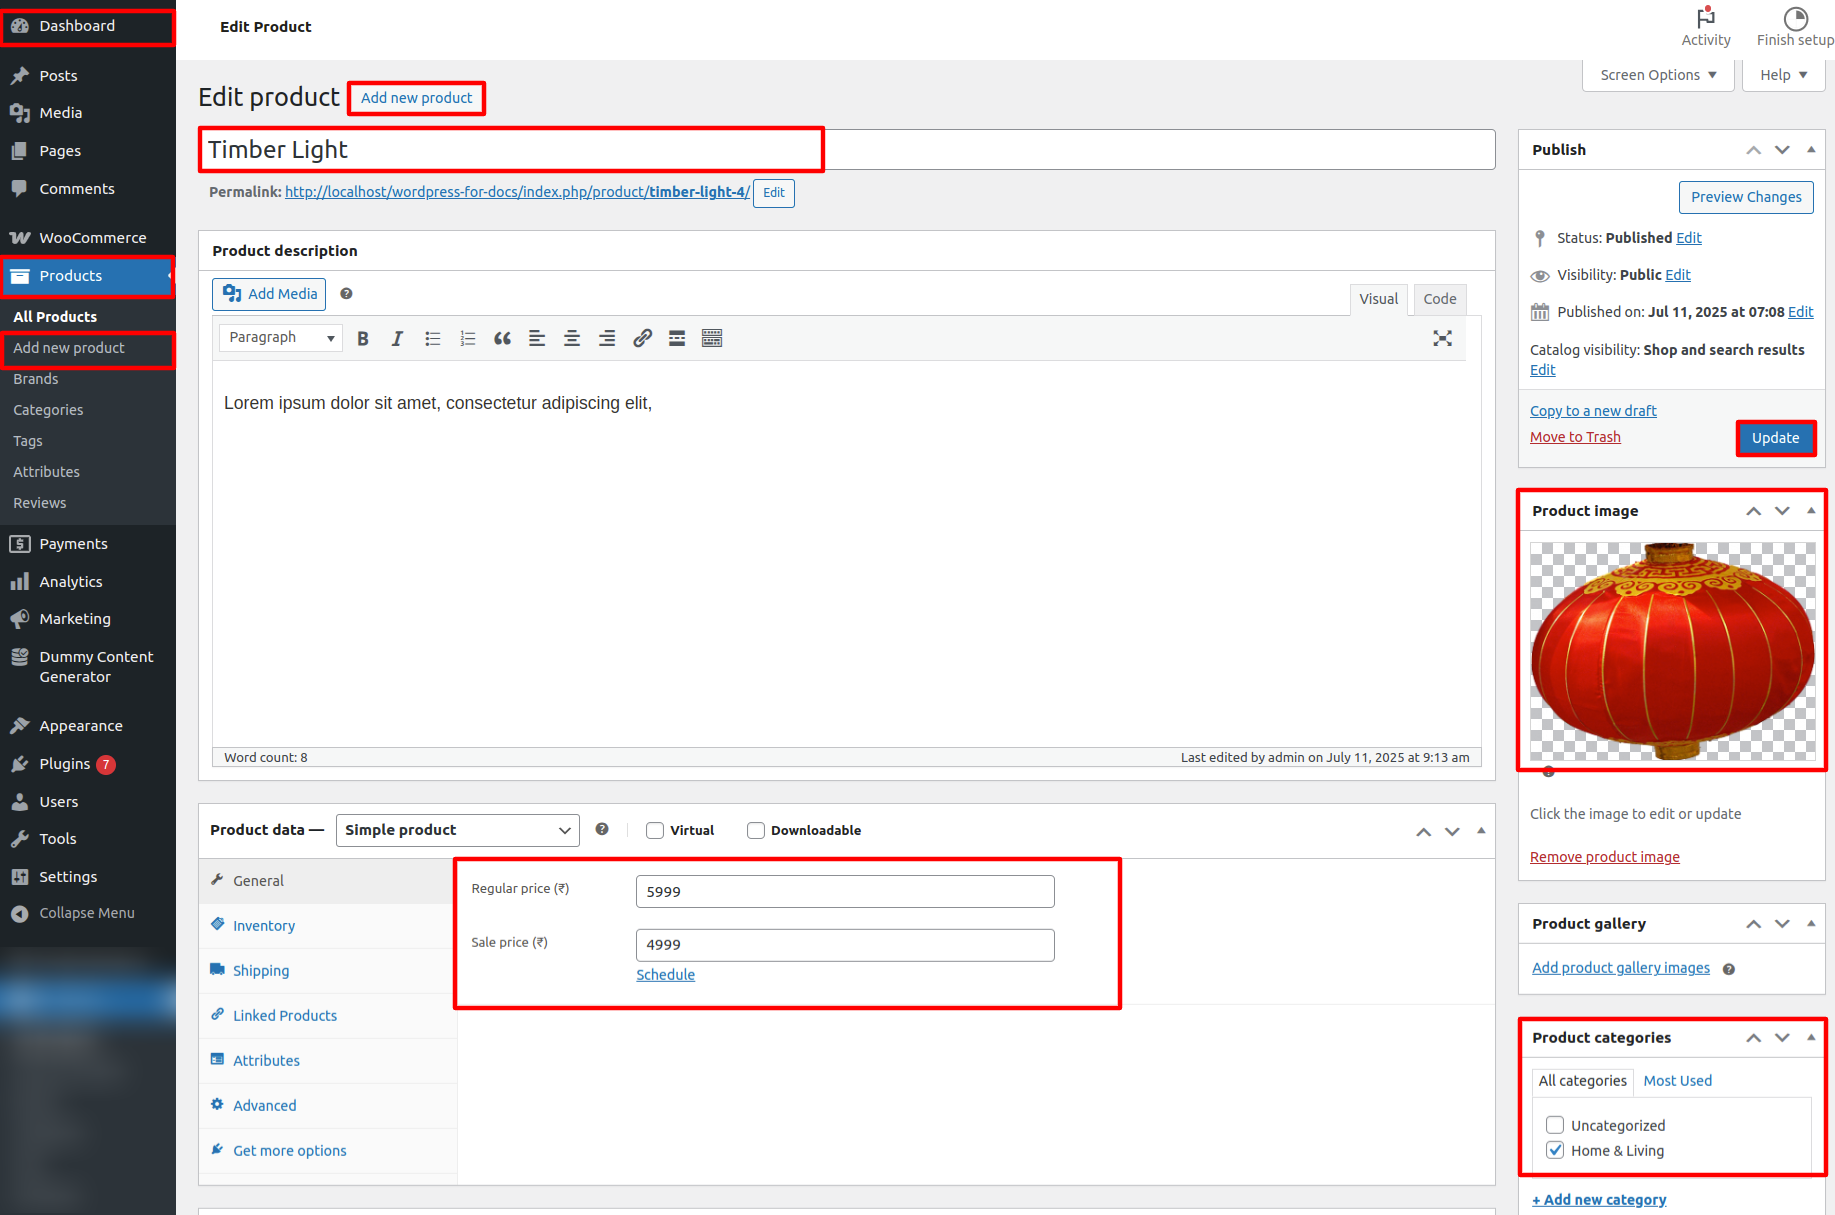This screenshot has width=1835, height=1215.
Task: Insert a bulleted list
Action: coord(432,339)
